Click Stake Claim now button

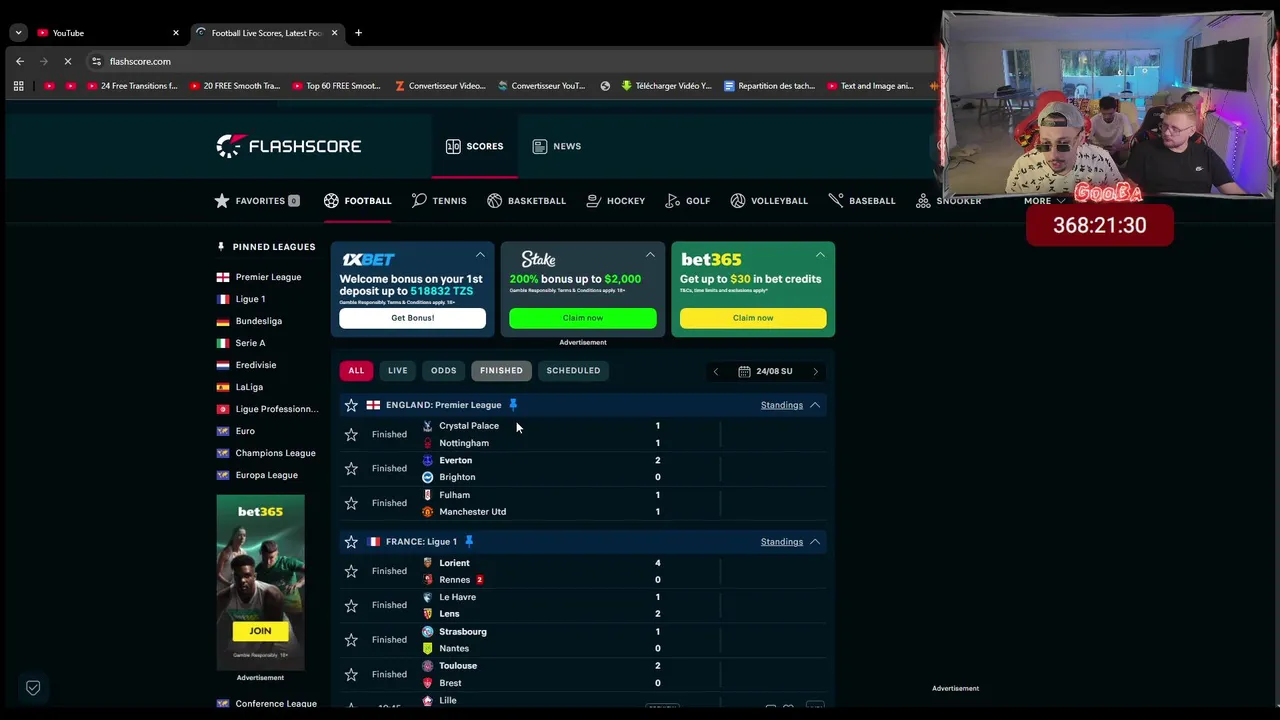582,318
